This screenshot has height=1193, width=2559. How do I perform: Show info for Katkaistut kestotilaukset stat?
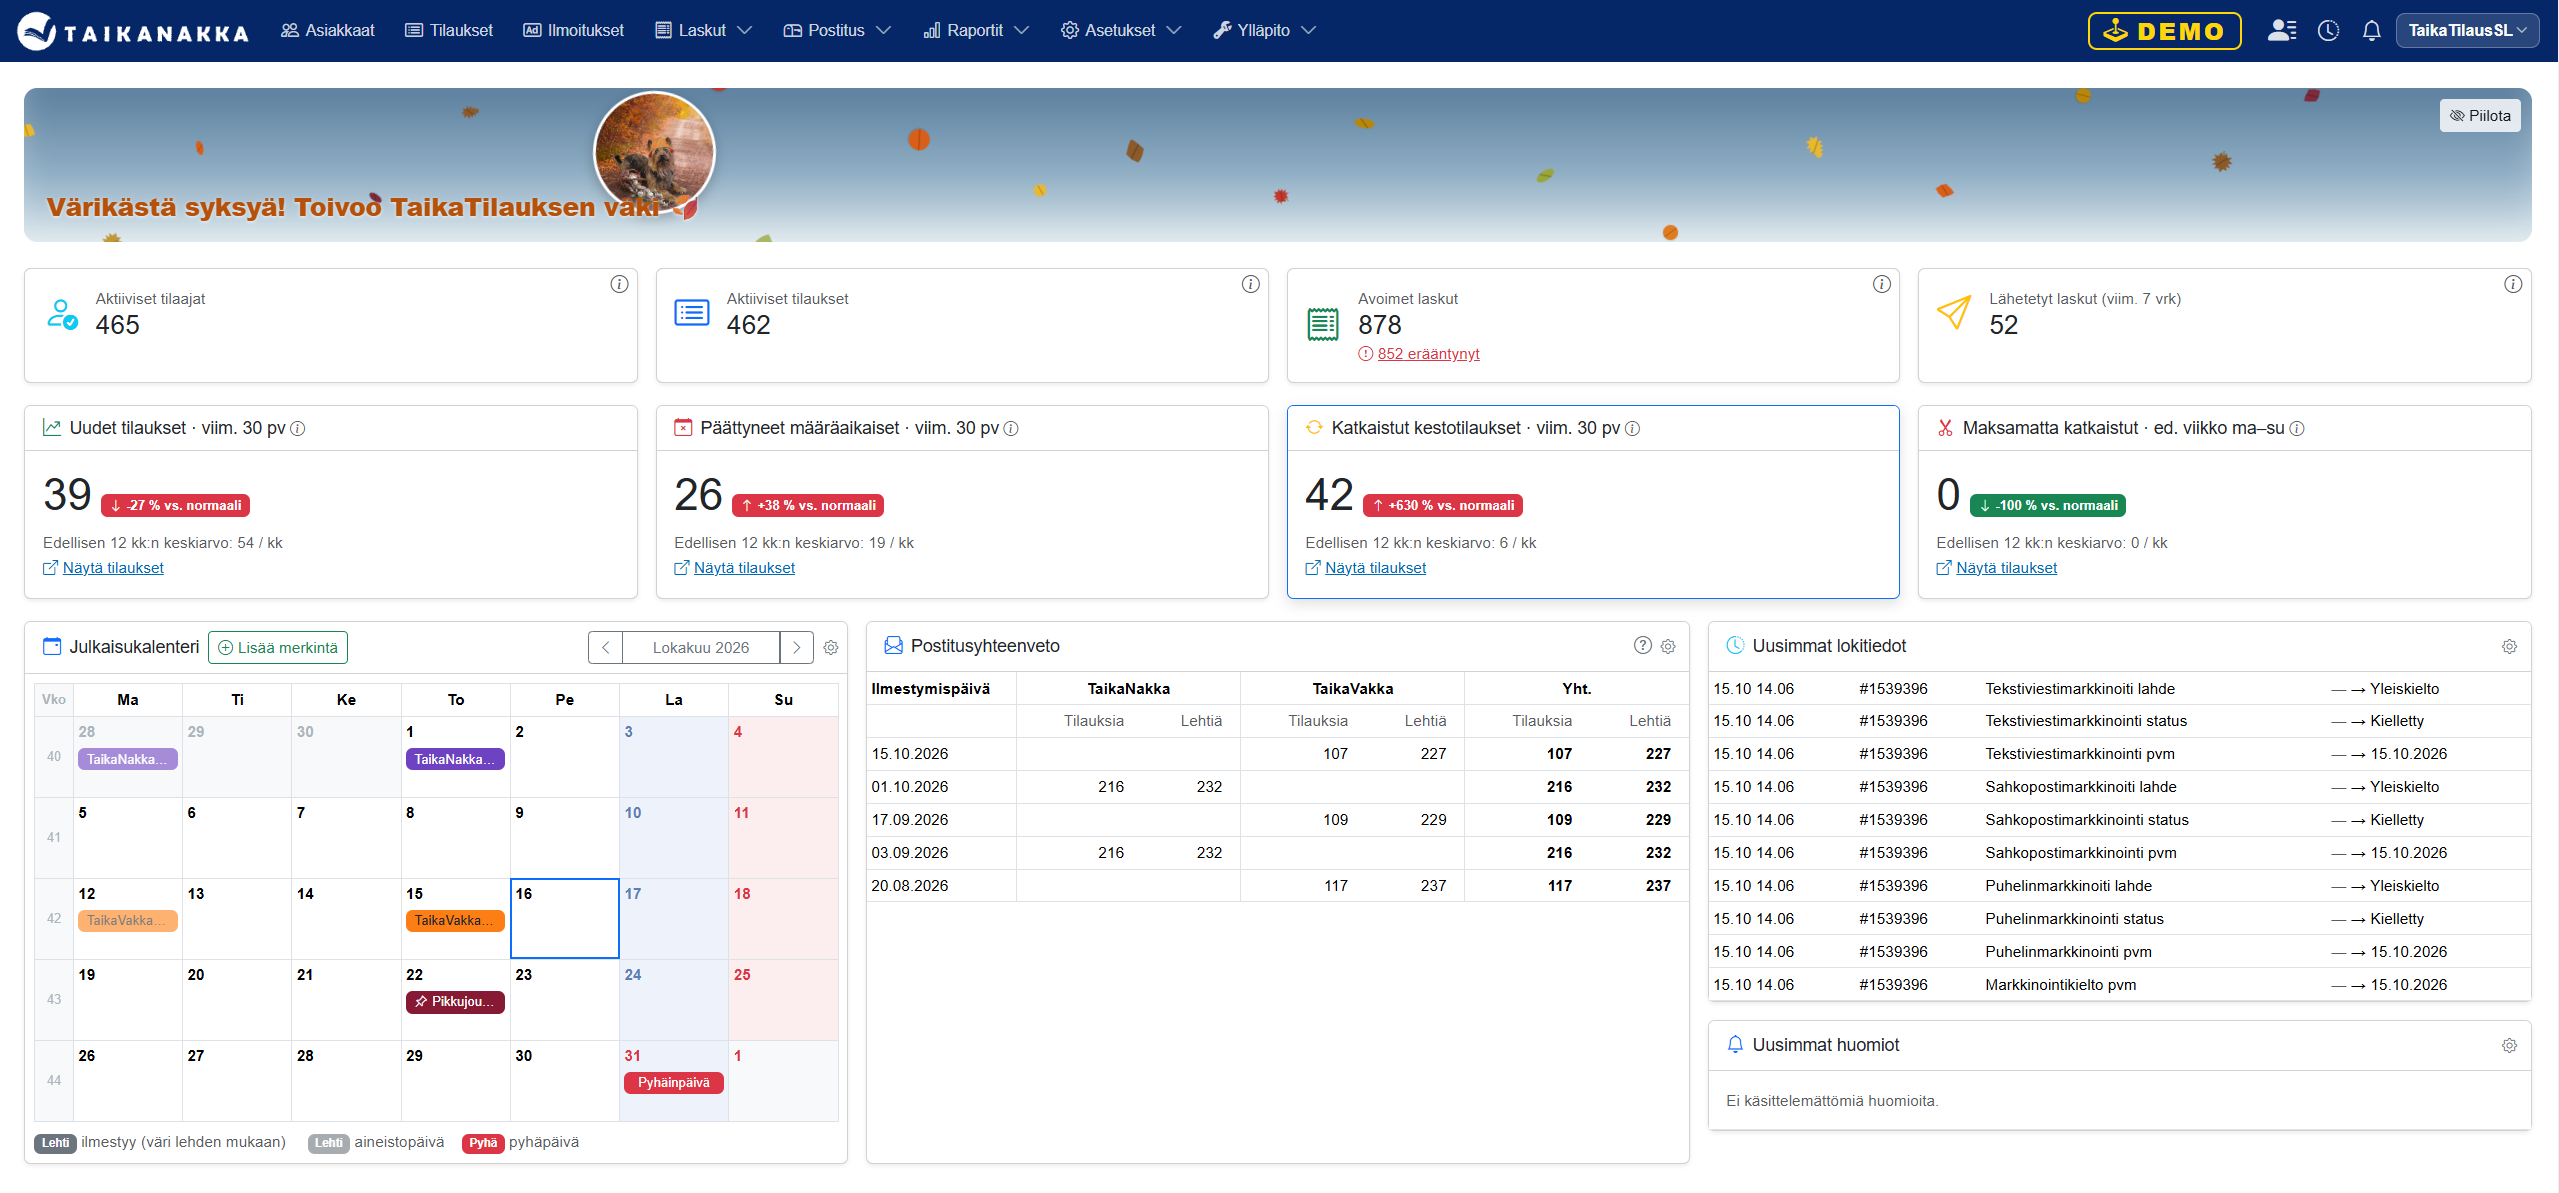coord(1632,428)
